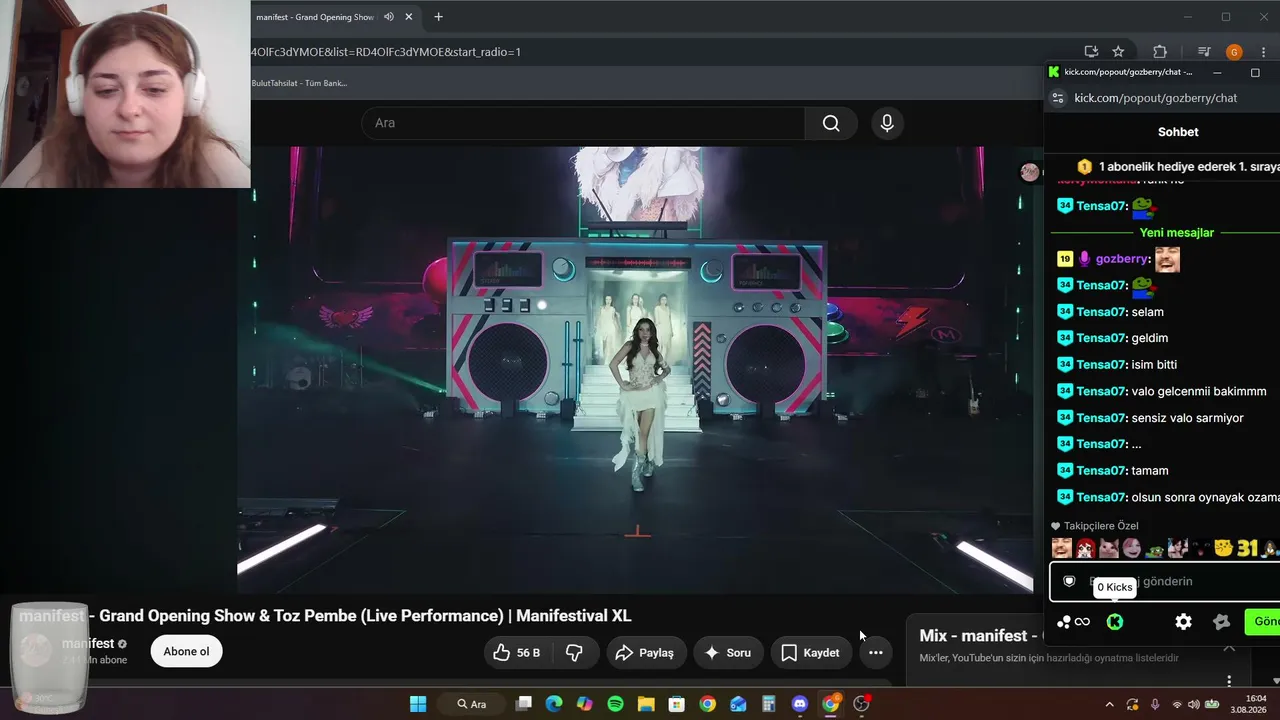Open Copilot from the taskbar
The height and width of the screenshot is (720, 1280).
point(585,704)
